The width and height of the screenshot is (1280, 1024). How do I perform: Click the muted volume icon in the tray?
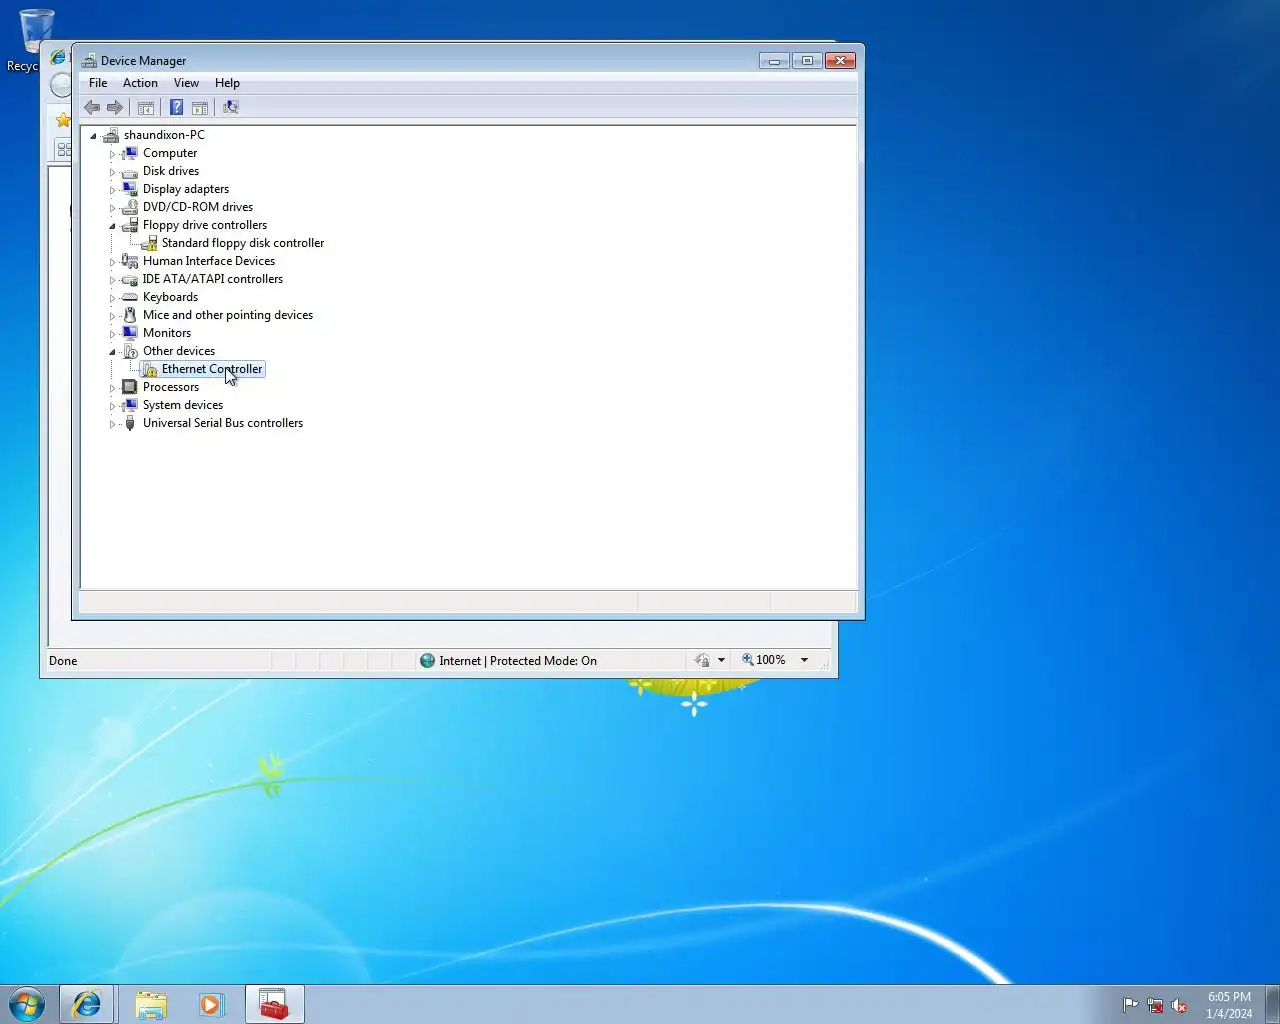click(1180, 1005)
